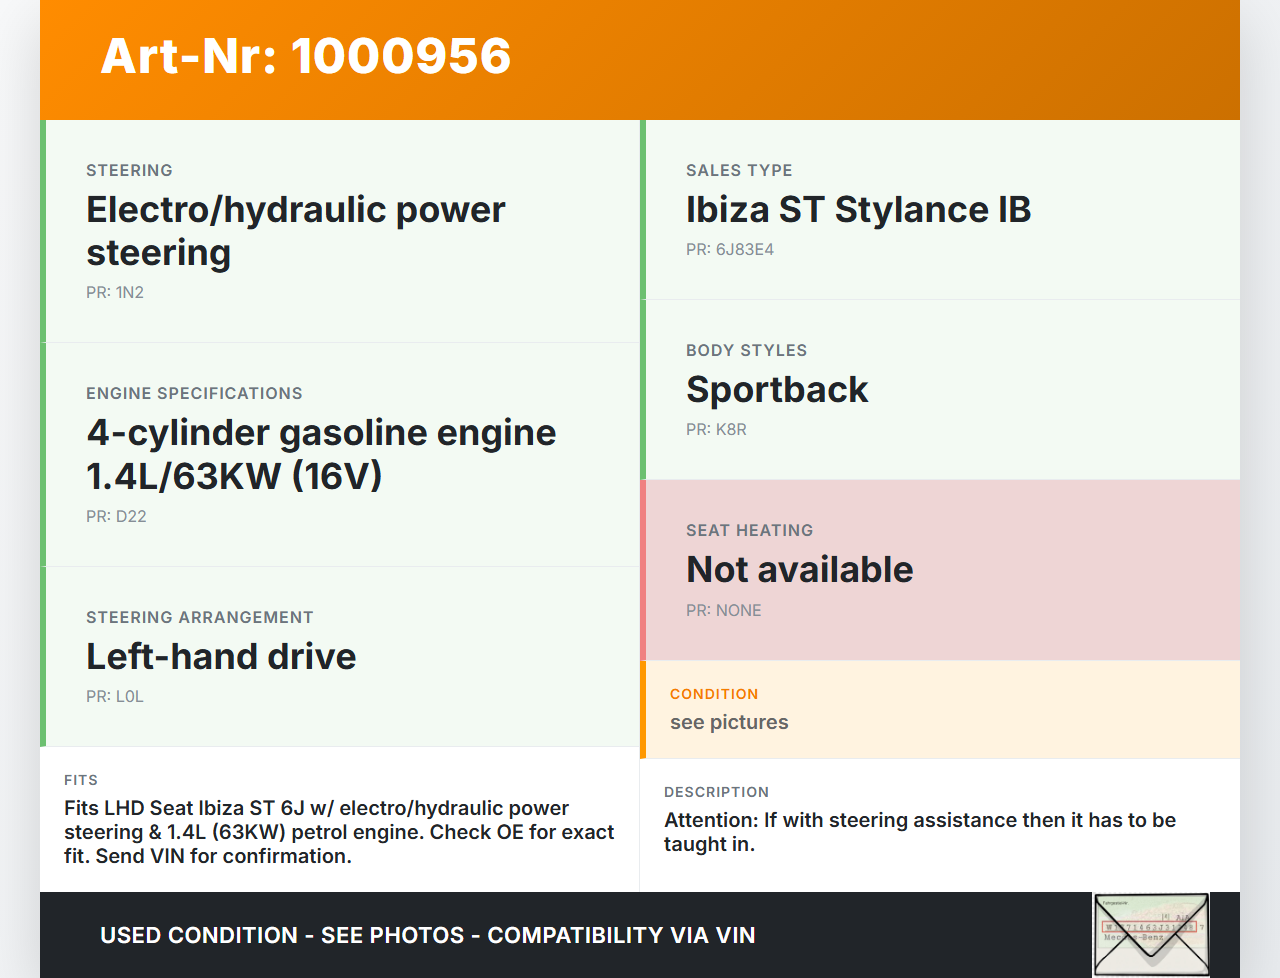The height and width of the screenshot is (978, 1280).
Task: Click the PR: K8R code
Action: pyautogui.click(x=716, y=430)
